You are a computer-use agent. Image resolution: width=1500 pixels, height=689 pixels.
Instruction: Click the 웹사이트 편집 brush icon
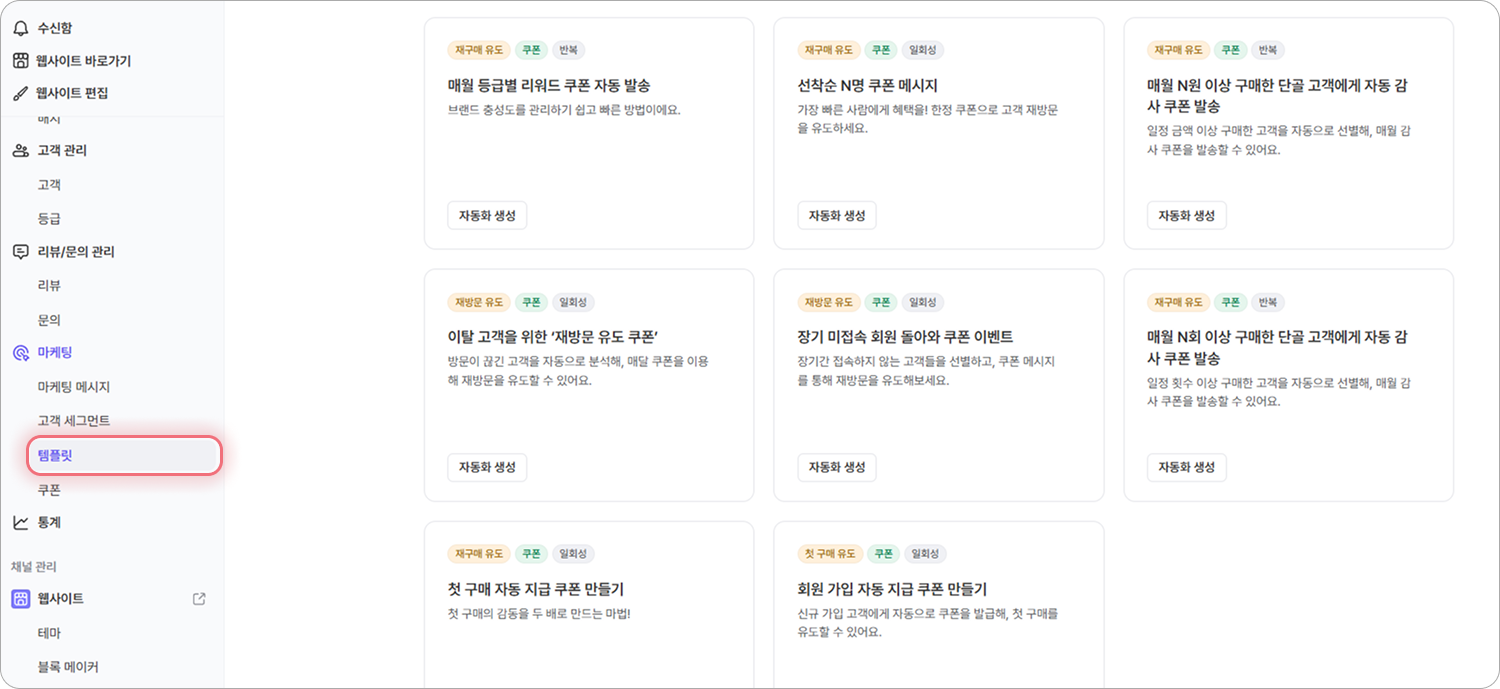(20, 93)
